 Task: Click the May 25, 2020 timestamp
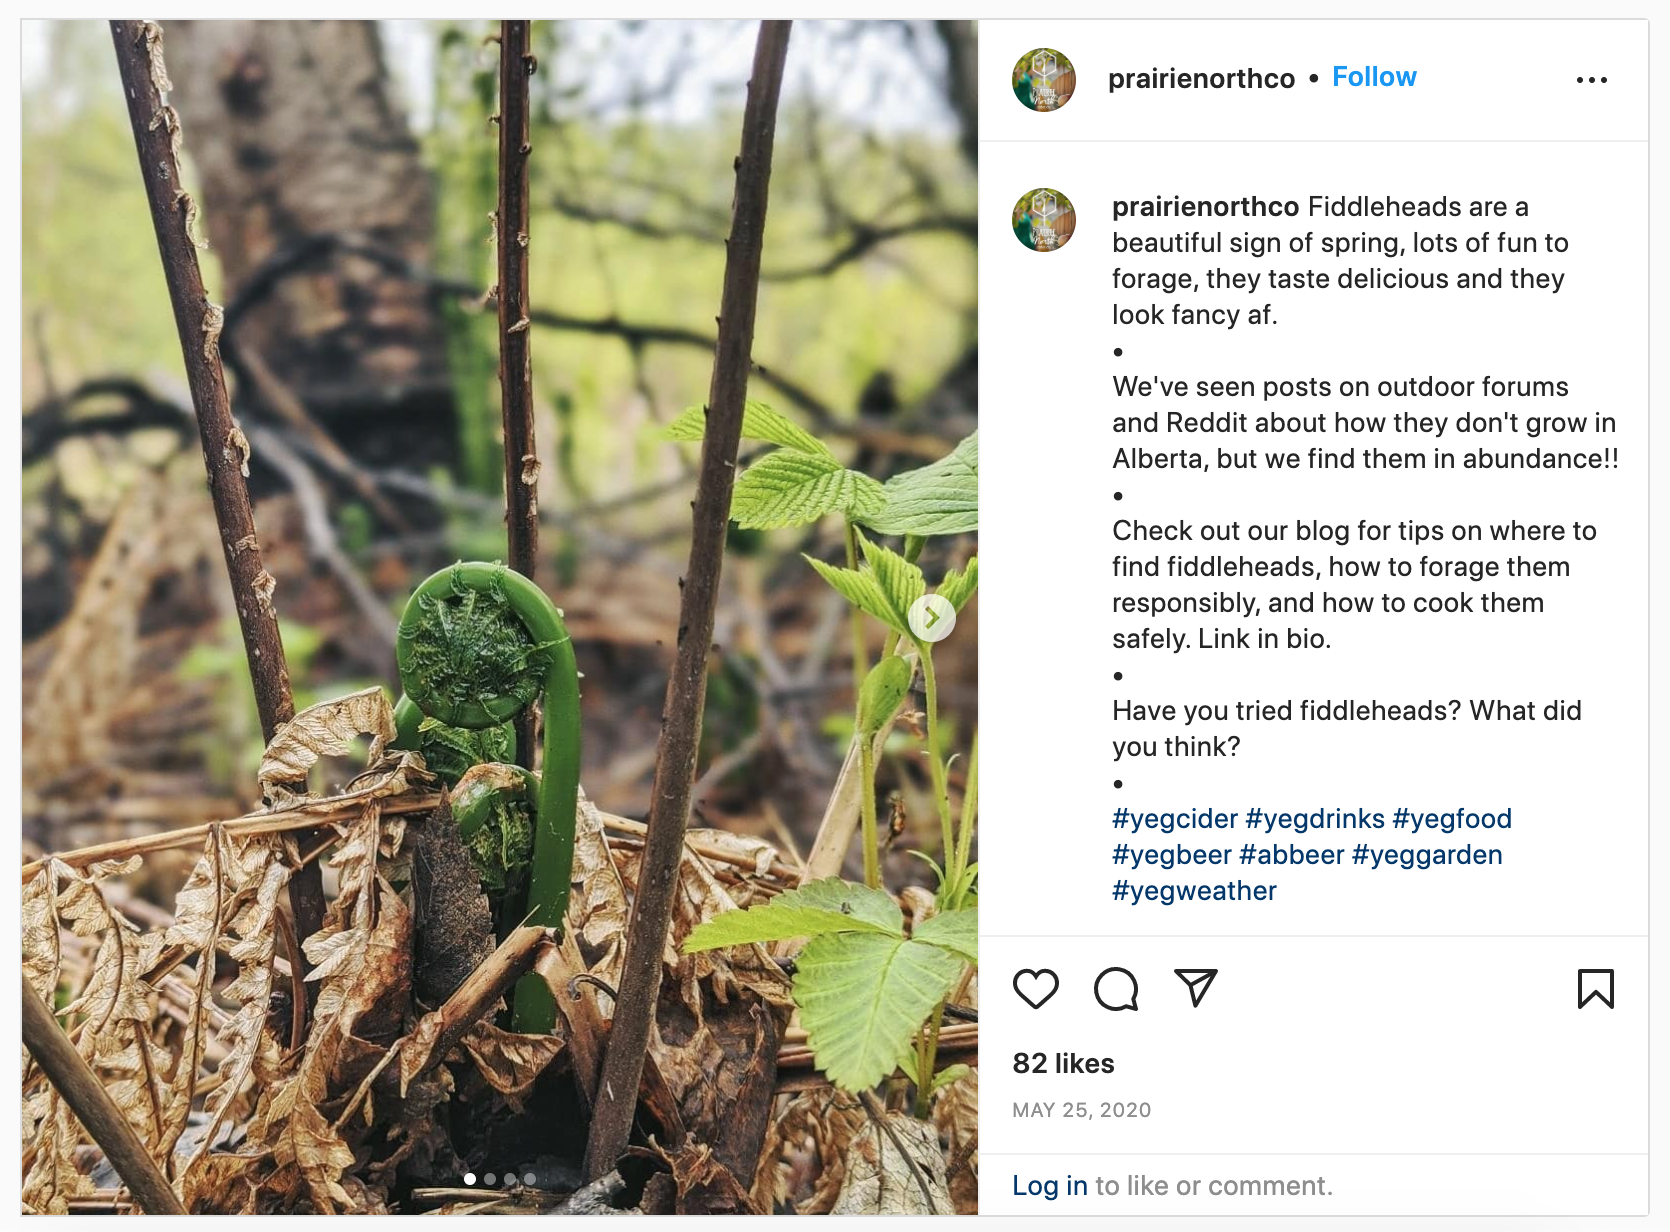[1081, 1110]
